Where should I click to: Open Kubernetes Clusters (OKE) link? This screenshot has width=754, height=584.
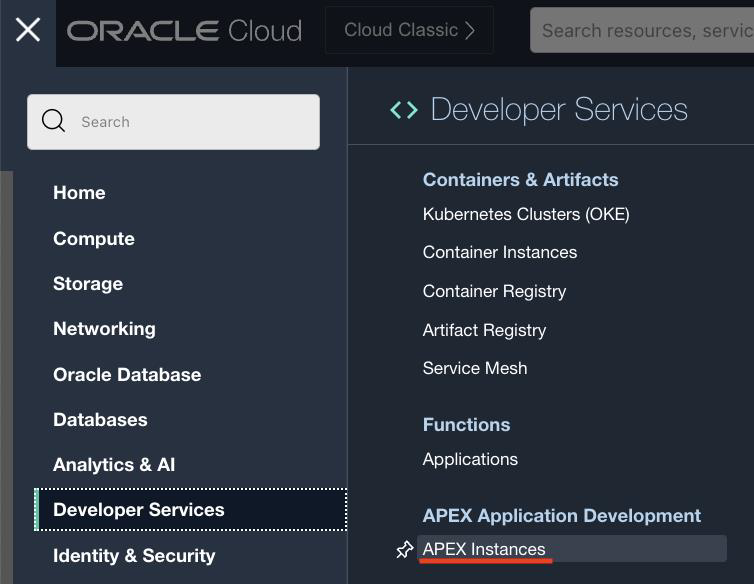pyautogui.click(x=526, y=214)
